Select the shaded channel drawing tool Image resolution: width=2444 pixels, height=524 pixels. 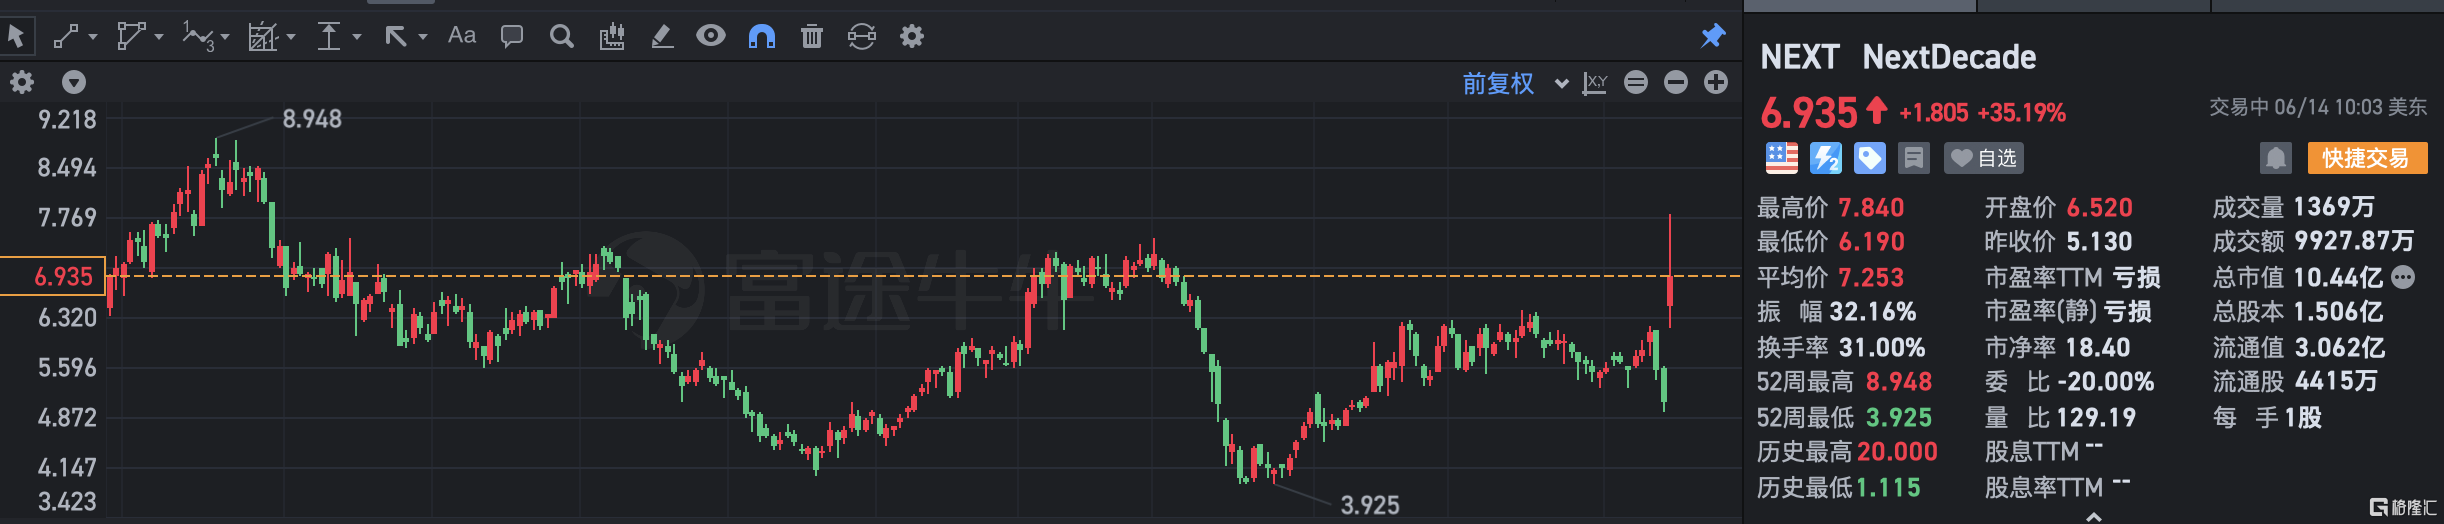(263, 37)
